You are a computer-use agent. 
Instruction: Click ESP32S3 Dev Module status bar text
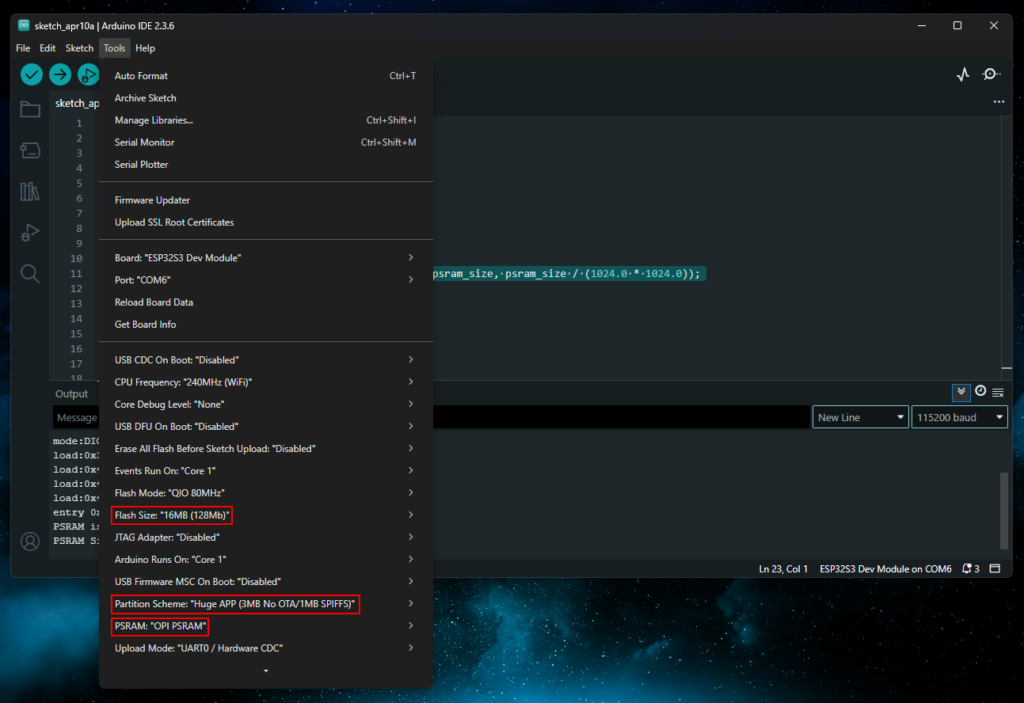pyautogui.click(x=885, y=569)
